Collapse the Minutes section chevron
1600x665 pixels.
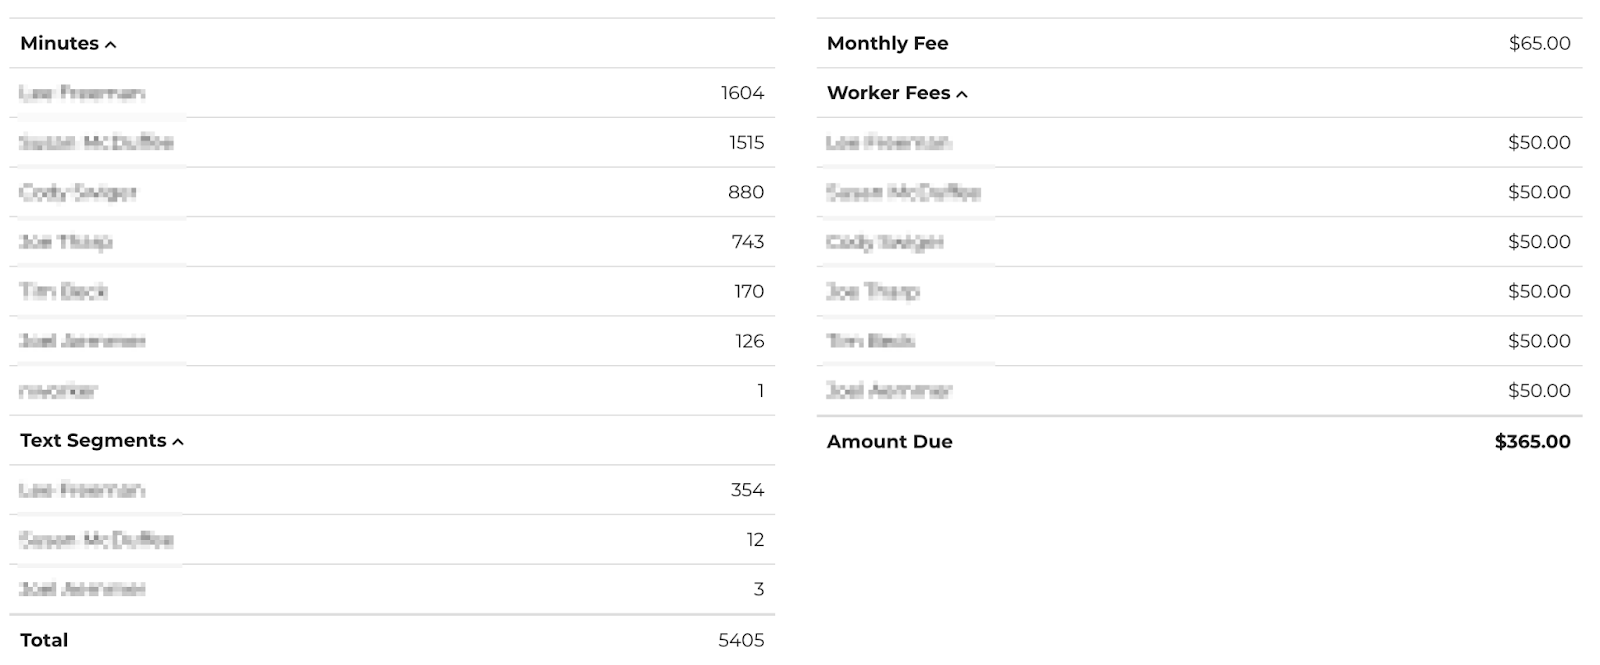111,45
